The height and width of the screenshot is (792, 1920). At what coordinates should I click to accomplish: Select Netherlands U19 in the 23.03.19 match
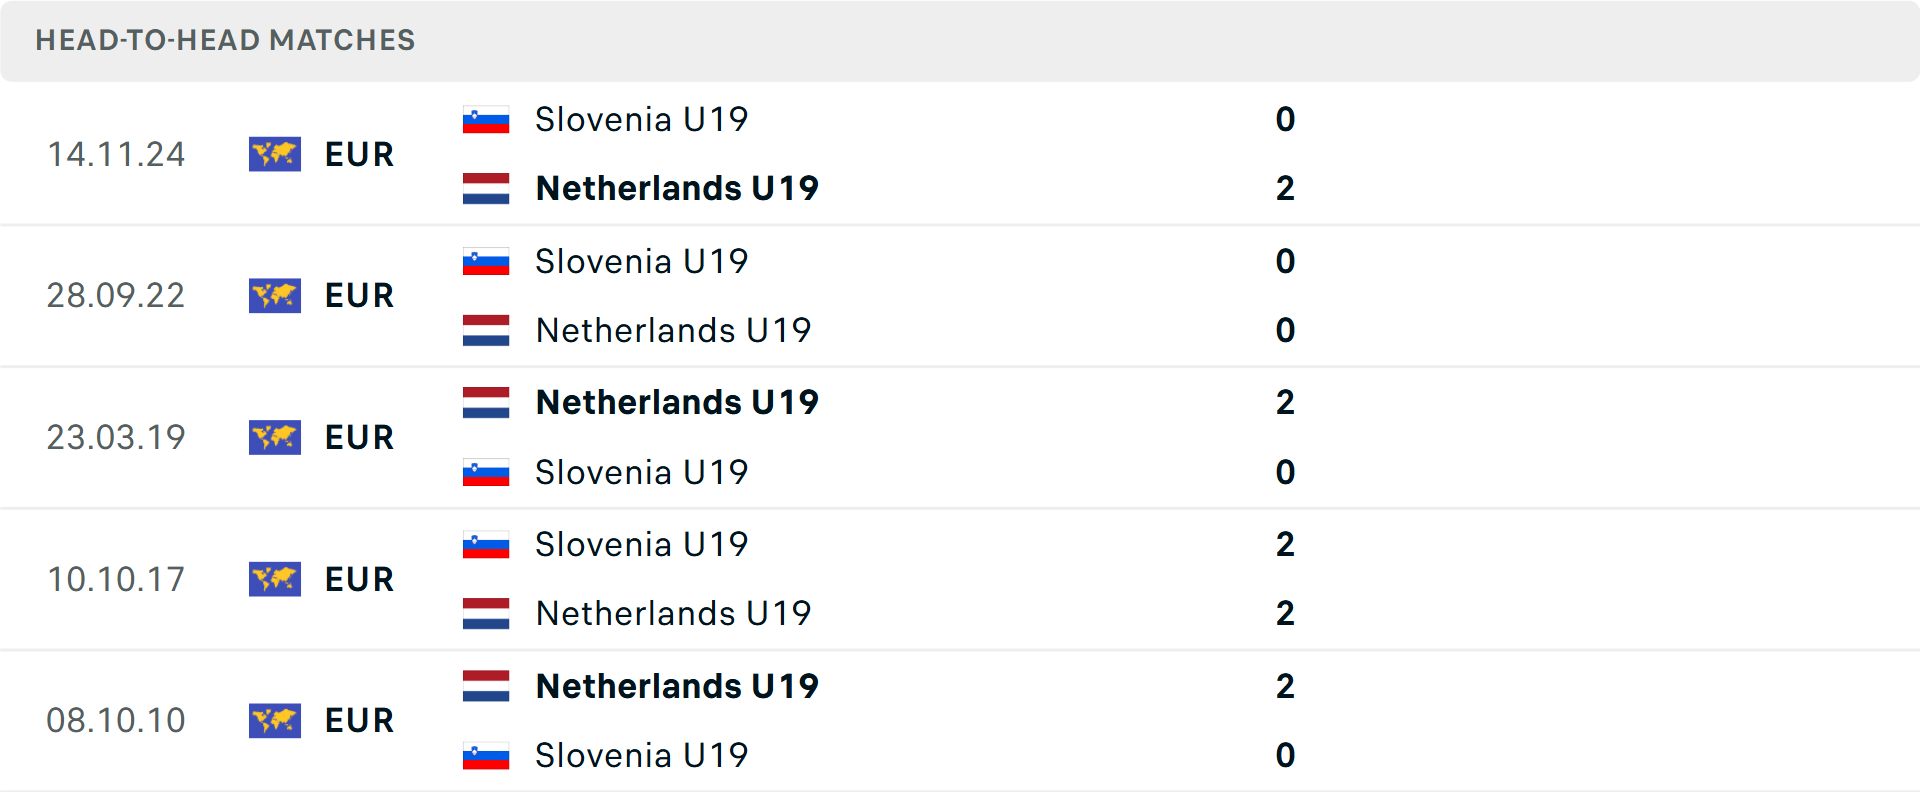(x=677, y=402)
